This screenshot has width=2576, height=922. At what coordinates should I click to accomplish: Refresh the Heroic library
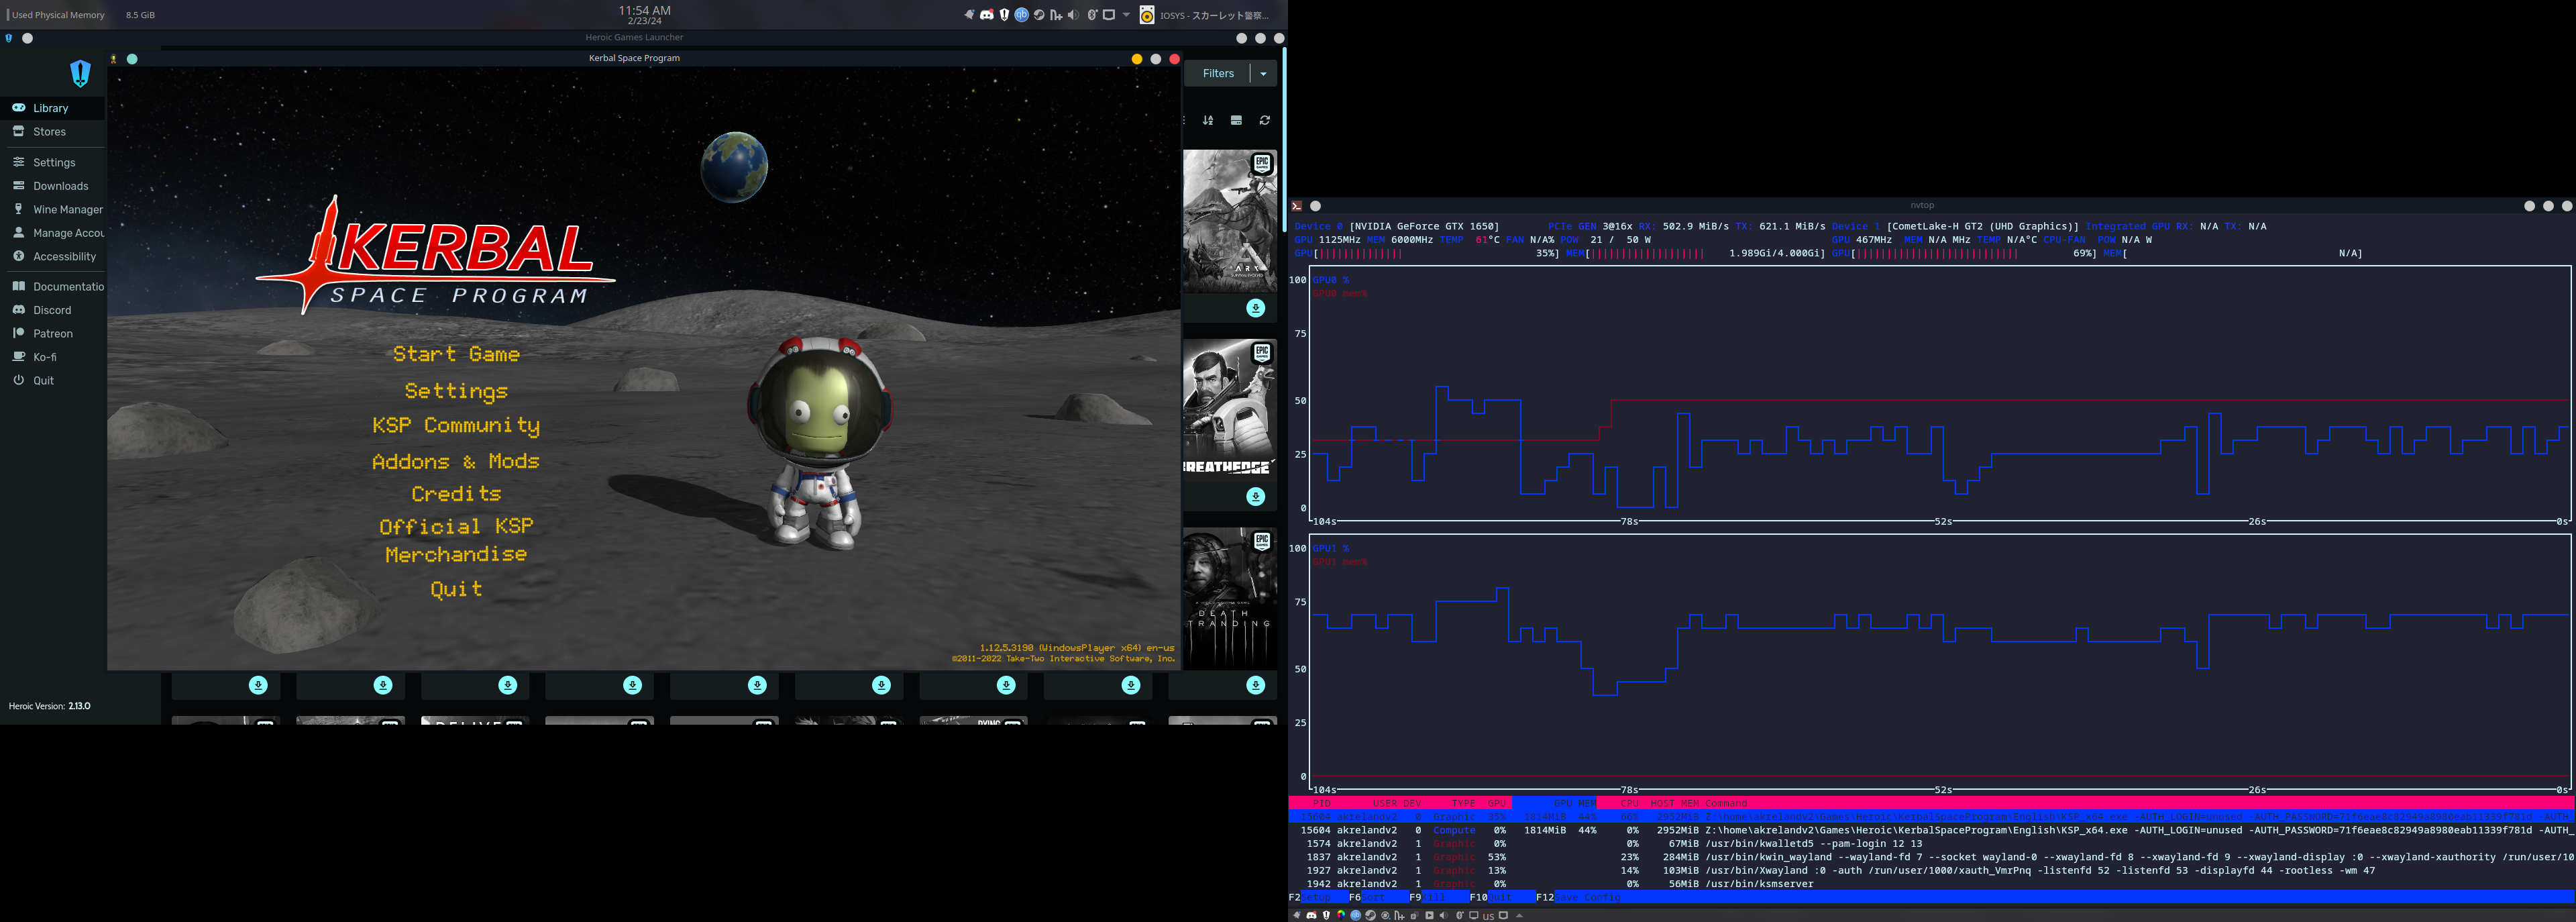tap(1265, 120)
